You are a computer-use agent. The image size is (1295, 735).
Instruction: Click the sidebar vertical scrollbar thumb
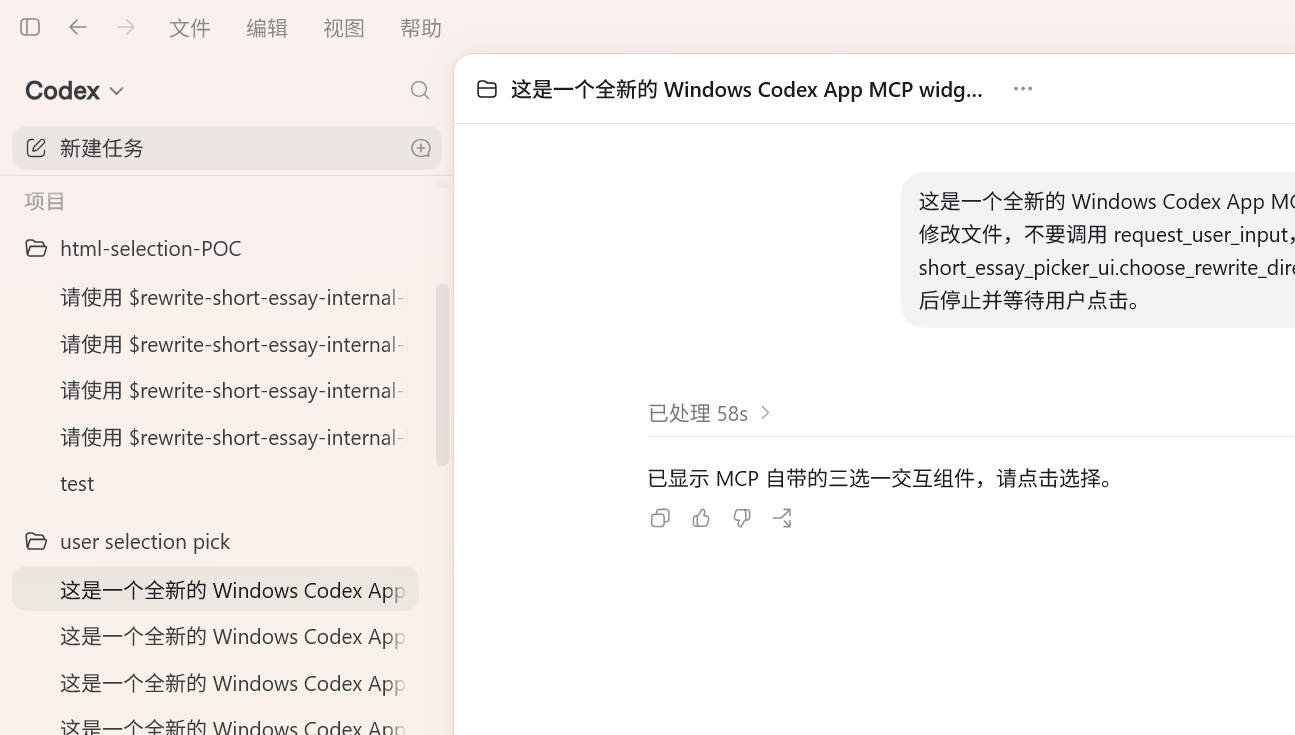click(x=442, y=375)
